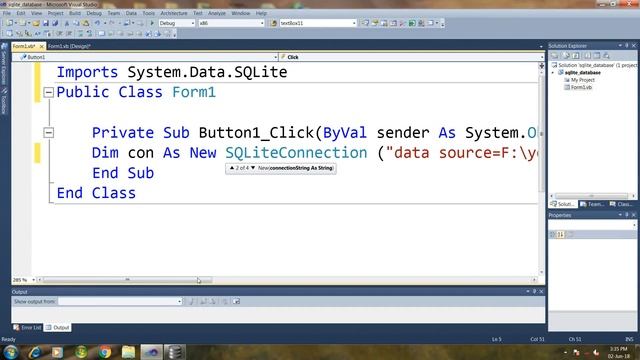
Task: Open the Tools menu
Action: pos(149,13)
